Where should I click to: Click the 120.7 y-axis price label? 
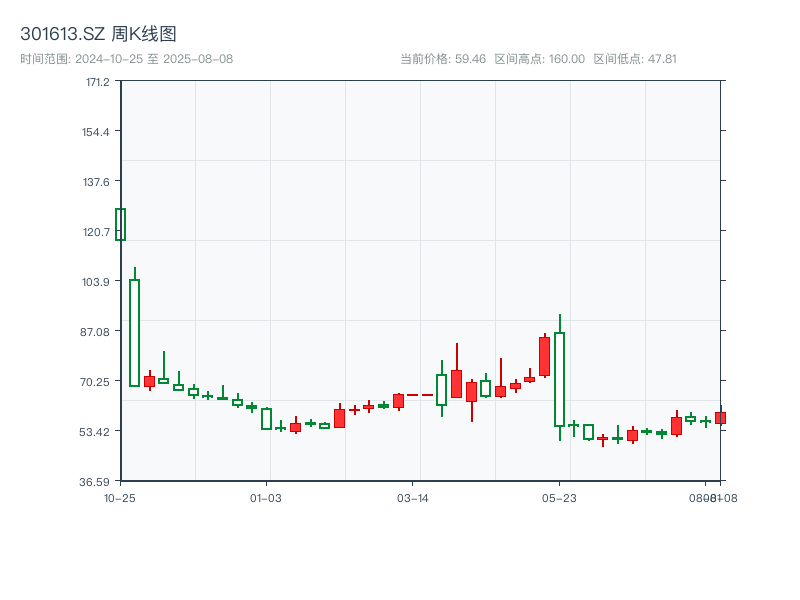pyautogui.click(x=97, y=232)
